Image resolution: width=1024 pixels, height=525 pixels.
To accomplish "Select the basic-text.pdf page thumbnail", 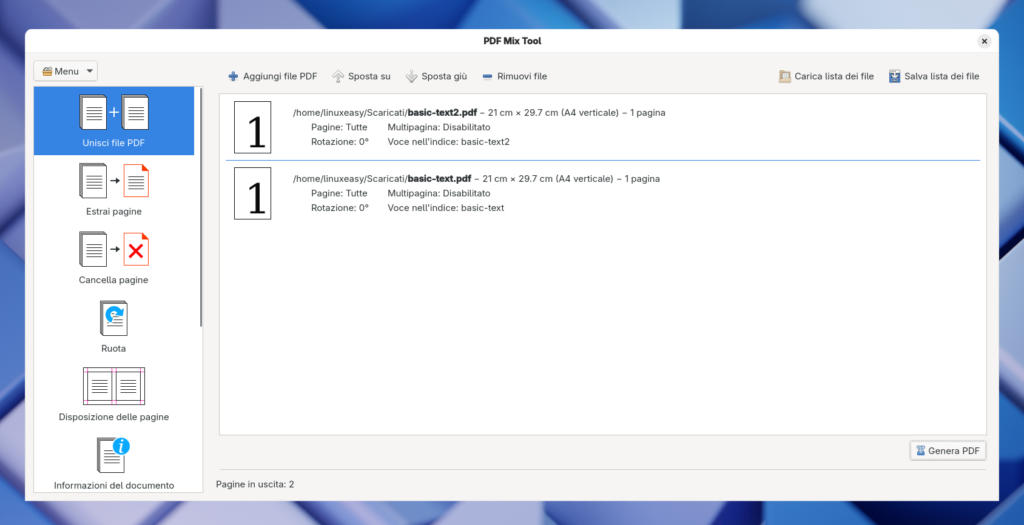I will pos(253,193).
